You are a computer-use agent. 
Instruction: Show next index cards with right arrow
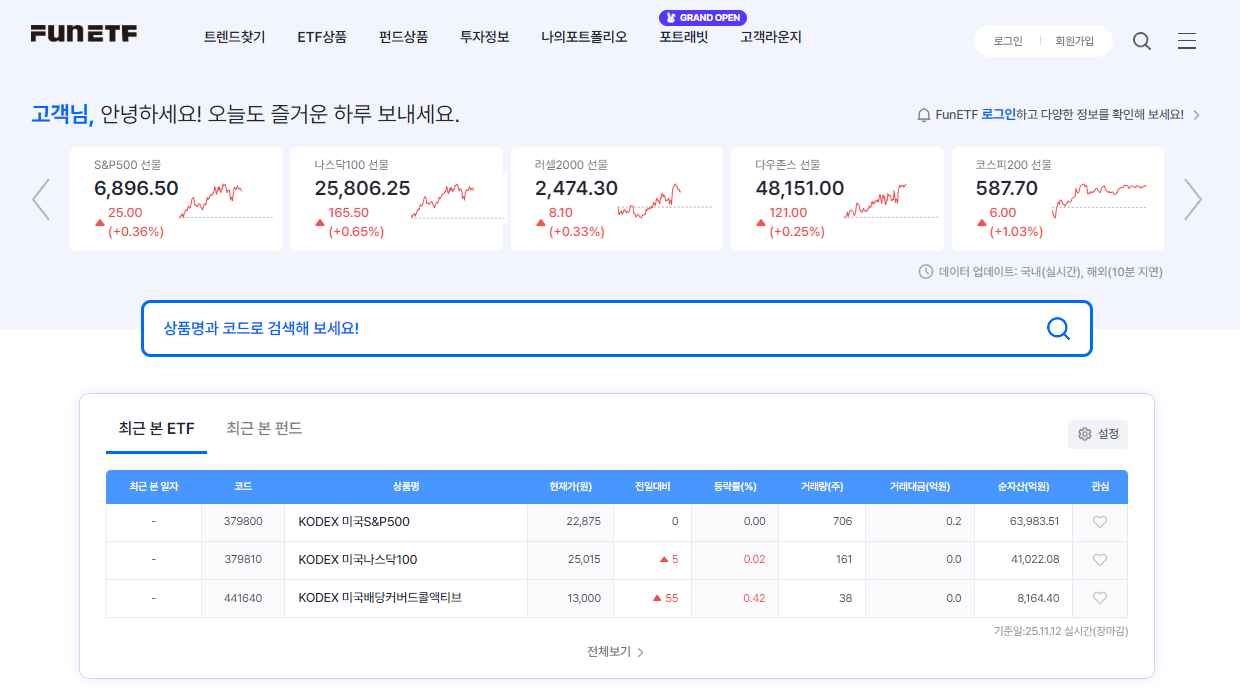tap(1193, 199)
